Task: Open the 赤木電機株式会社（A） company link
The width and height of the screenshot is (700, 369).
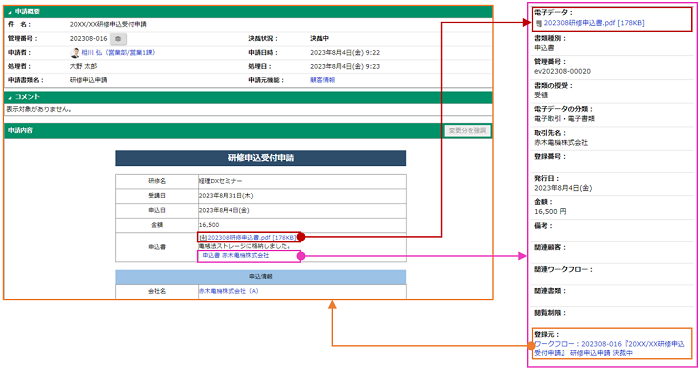Action: (x=229, y=291)
